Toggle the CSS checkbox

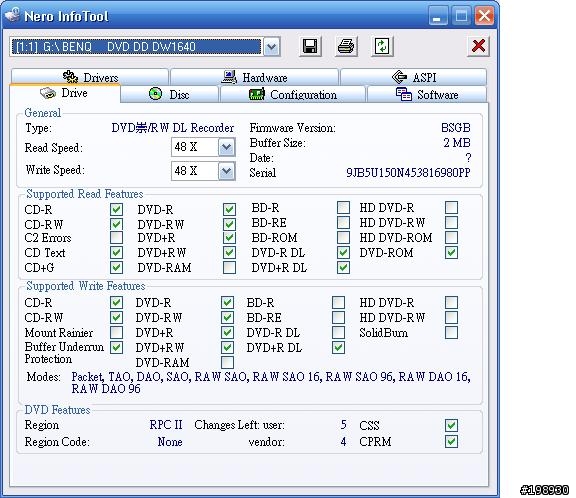pyautogui.click(x=451, y=425)
